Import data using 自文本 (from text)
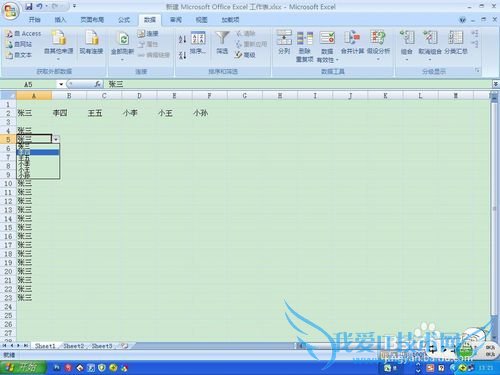 [x=19, y=55]
